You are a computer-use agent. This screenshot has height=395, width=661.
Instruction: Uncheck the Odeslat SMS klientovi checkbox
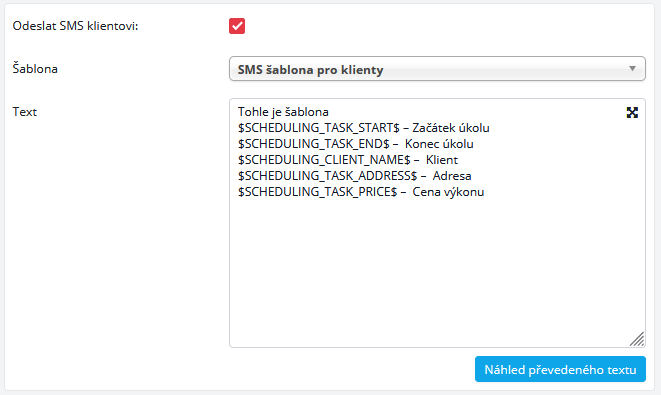click(x=237, y=26)
